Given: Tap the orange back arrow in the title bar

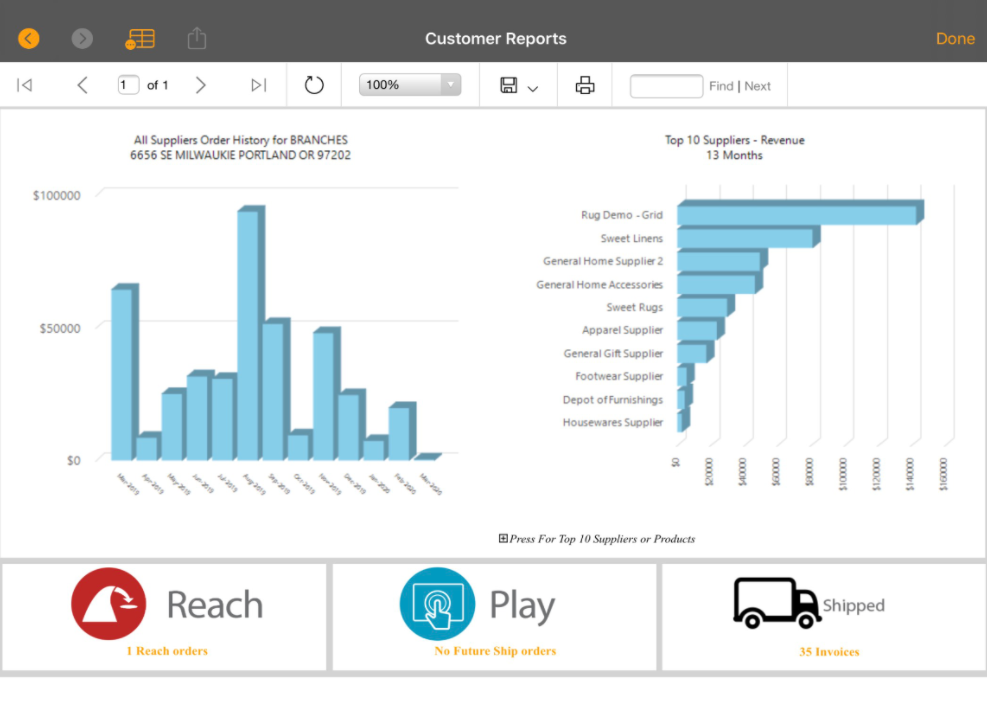Looking at the screenshot, I should coord(28,38).
